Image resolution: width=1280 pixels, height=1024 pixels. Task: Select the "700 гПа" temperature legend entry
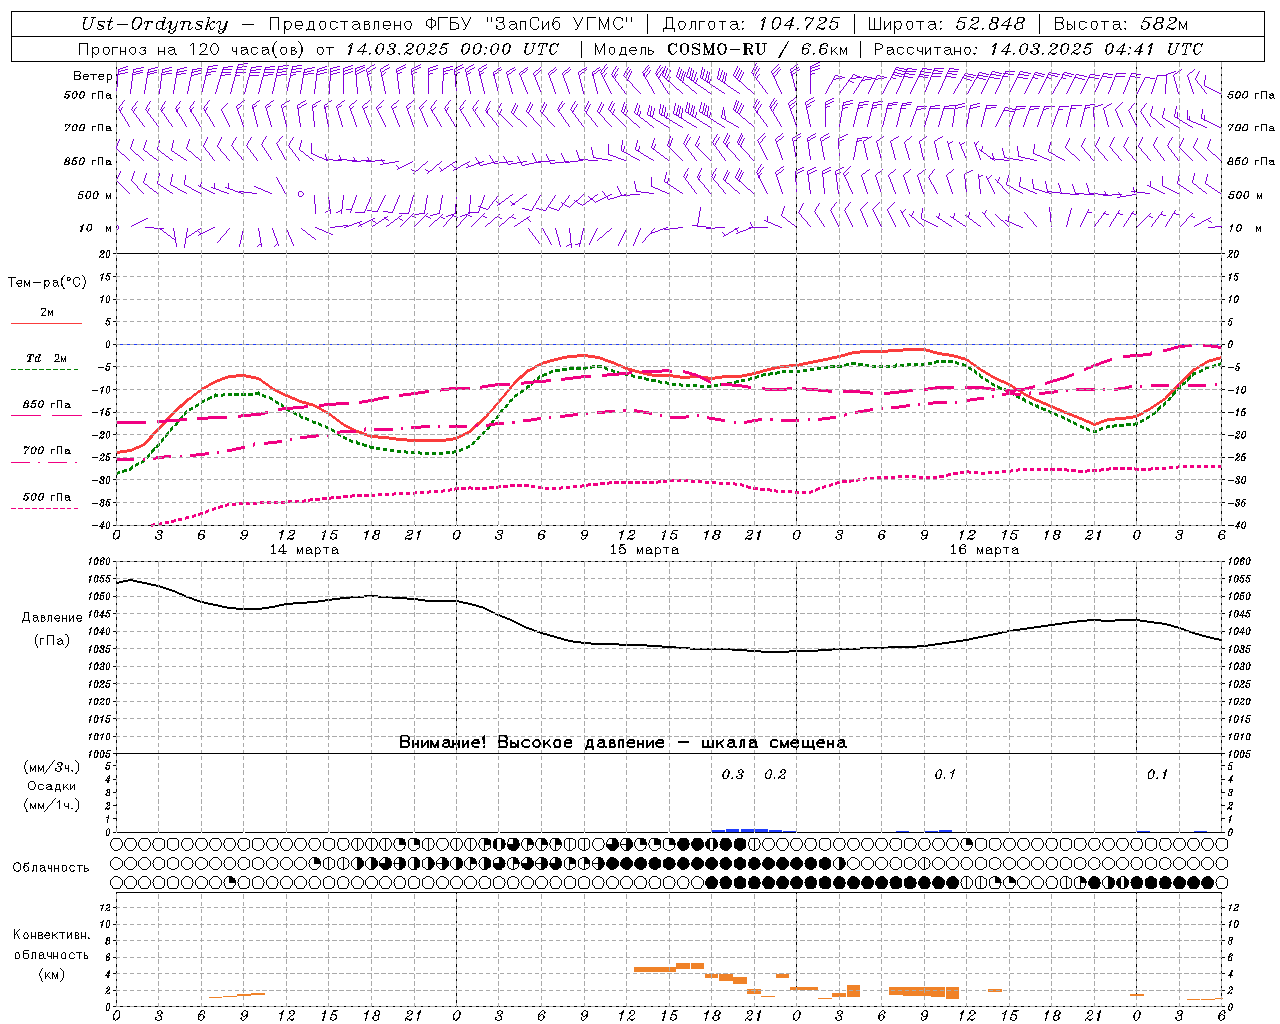[x=46, y=451]
